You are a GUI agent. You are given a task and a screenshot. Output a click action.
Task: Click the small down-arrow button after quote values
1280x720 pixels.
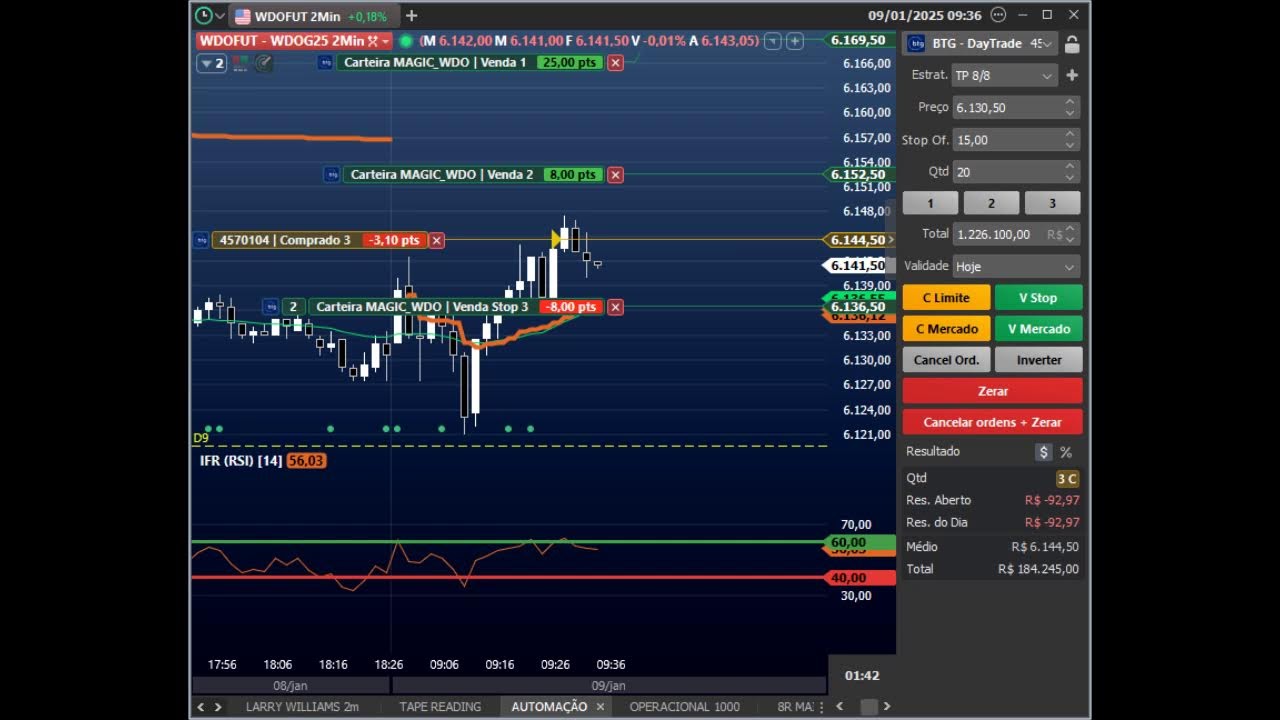(x=773, y=41)
